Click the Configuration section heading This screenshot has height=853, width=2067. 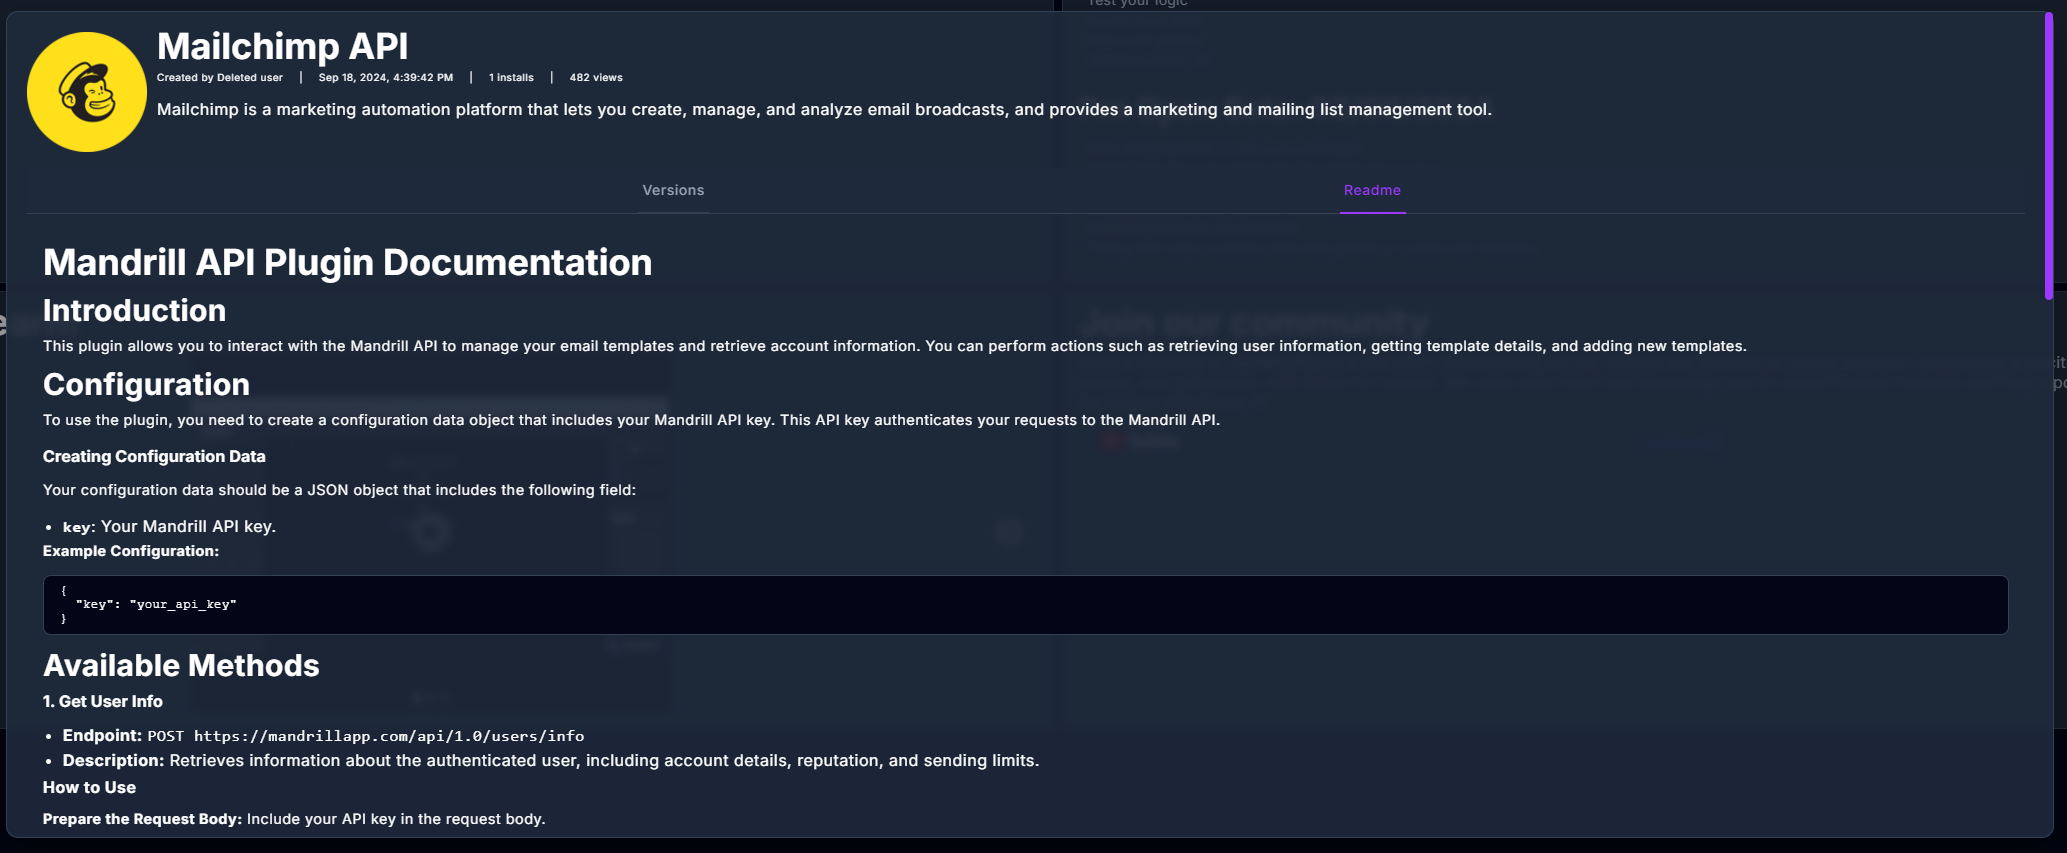pyautogui.click(x=146, y=385)
